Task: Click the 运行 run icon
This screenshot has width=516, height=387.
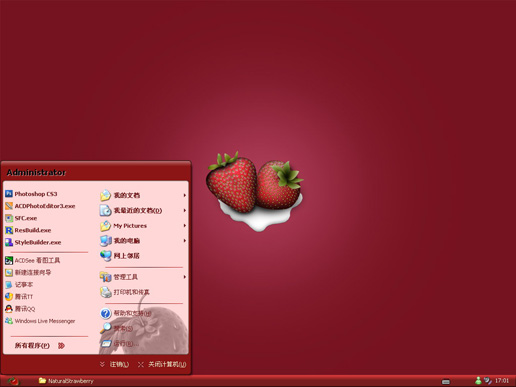Action: click(105, 343)
